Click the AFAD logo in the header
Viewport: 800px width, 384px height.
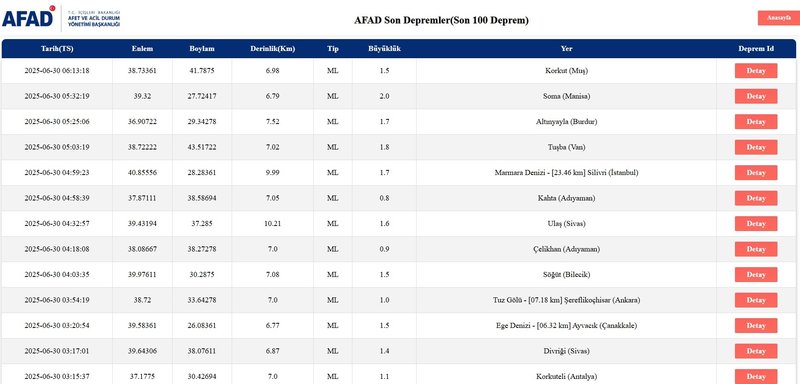(x=29, y=17)
